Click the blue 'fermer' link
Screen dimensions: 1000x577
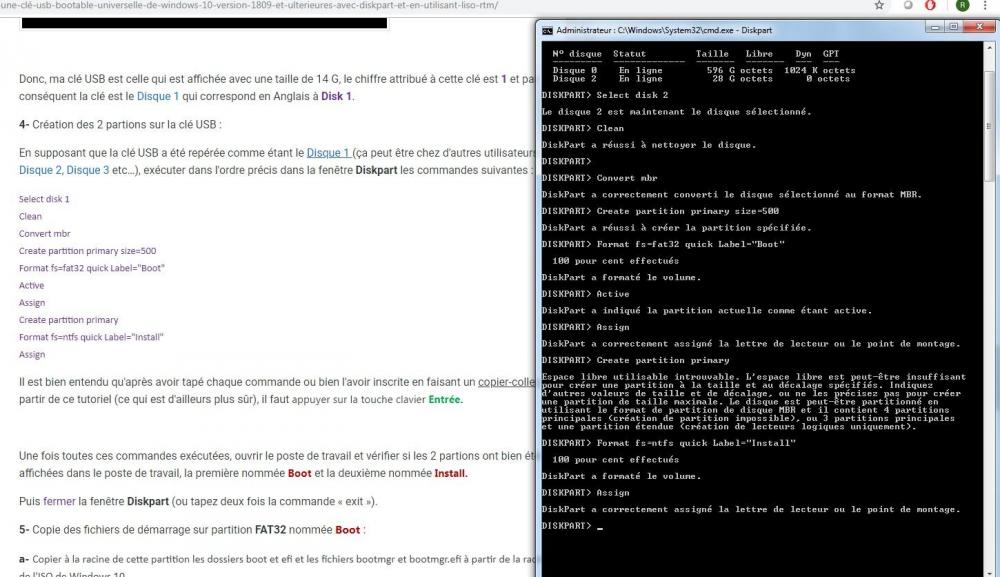tap(59, 501)
